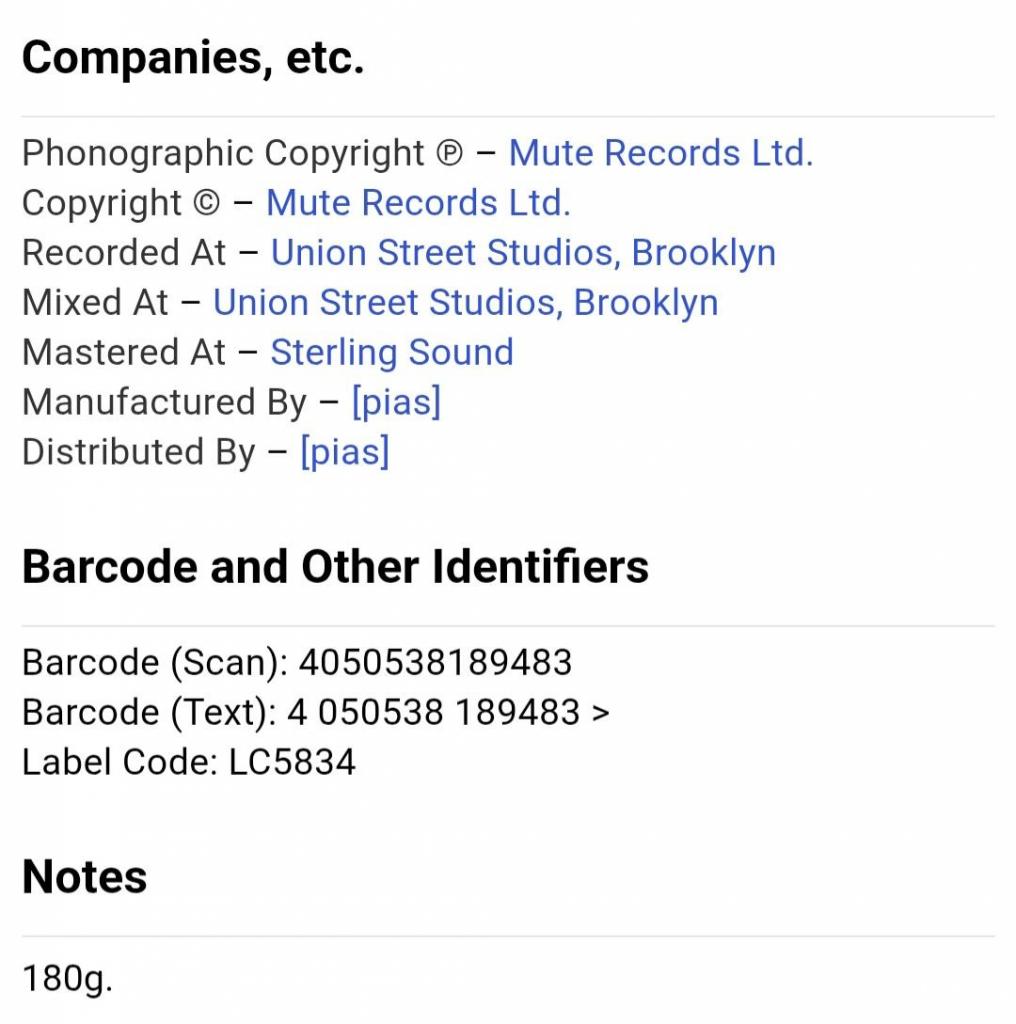Open Union Street Studios link after Recorded At
This screenshot has height=1024, width=1016.
523,253
